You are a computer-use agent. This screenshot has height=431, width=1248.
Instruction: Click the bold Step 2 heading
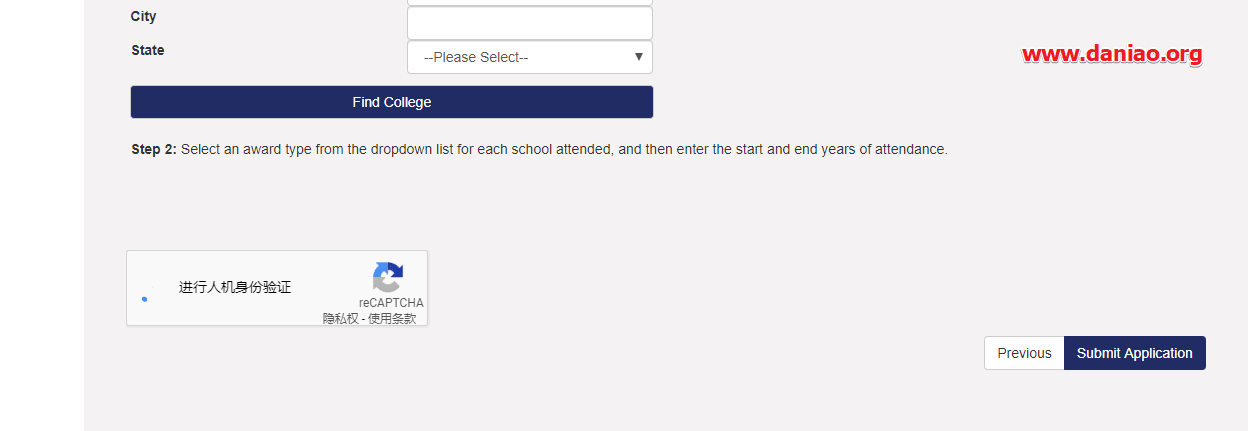pos(154,149)
